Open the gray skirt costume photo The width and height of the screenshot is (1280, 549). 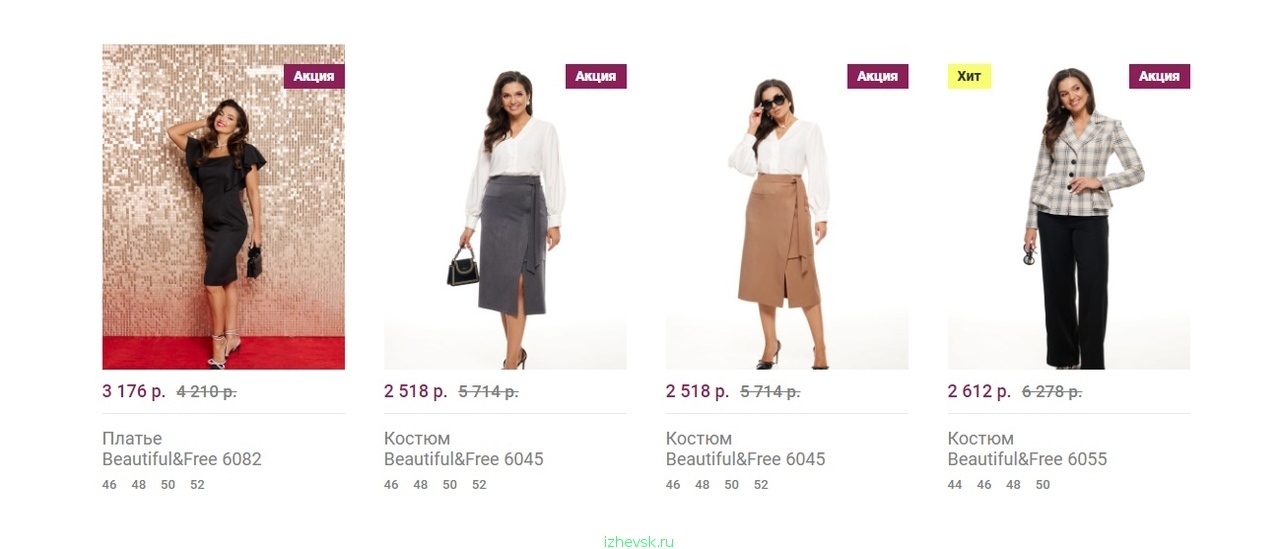coord(505,207)
